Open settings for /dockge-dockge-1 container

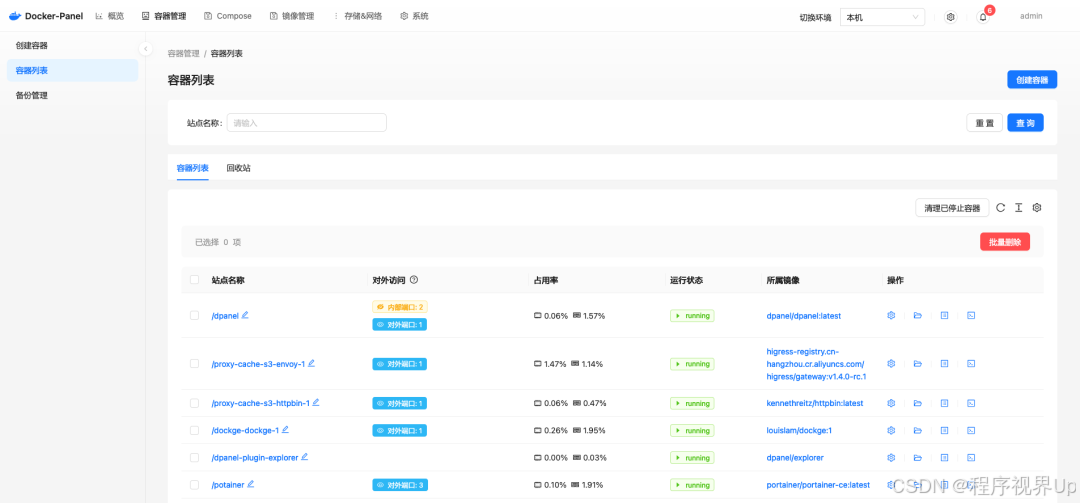(891, 430)
